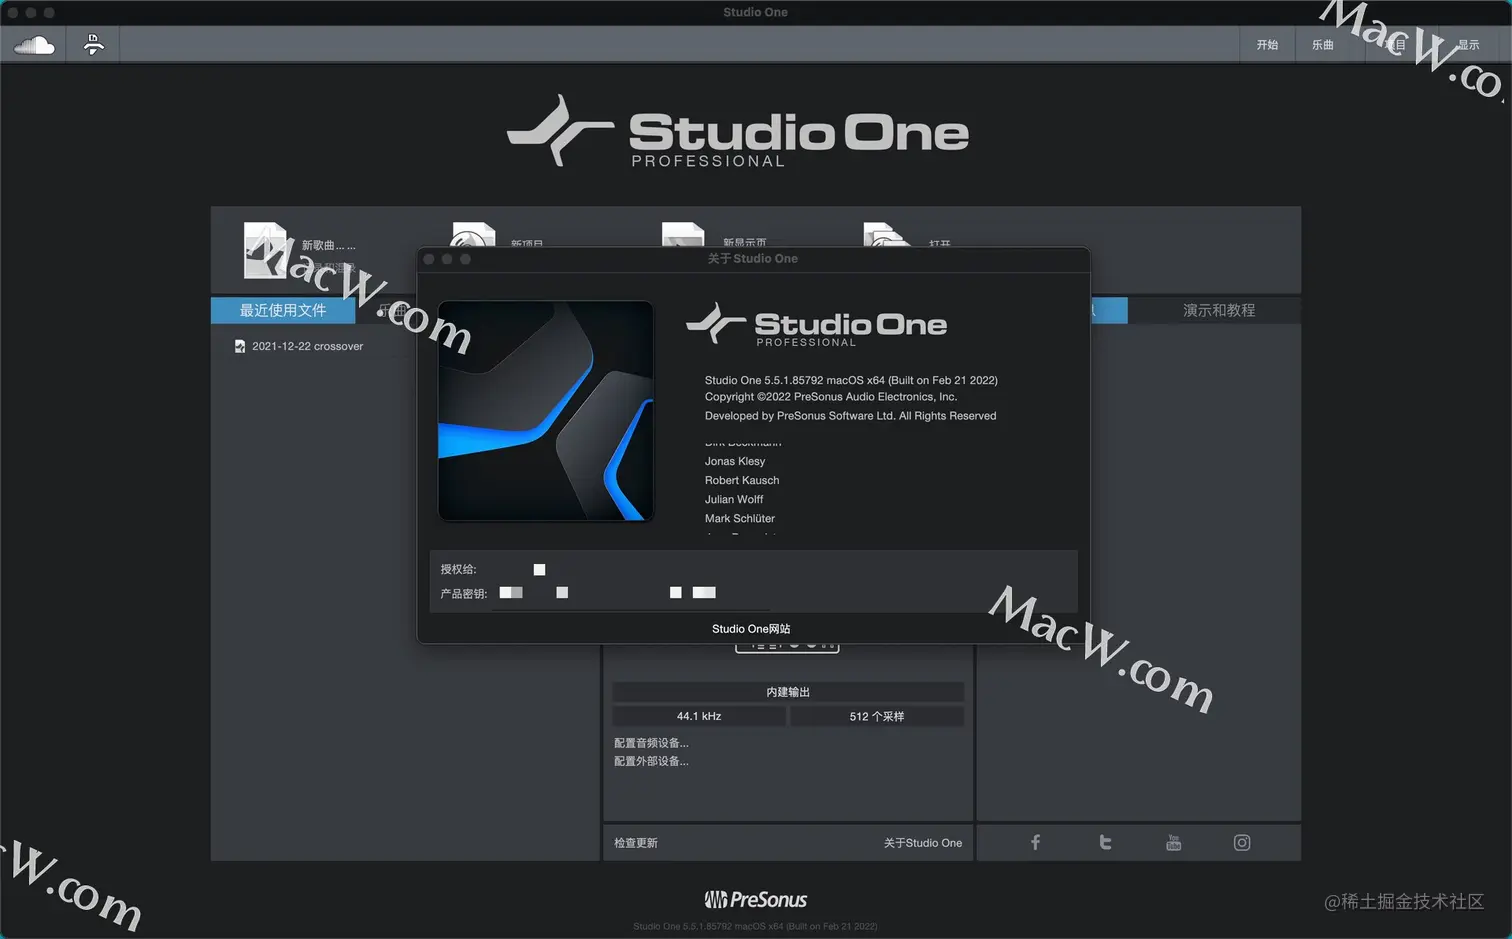Switch to the 开始 (Start) page
Image resolution: width=1512 pixels, height=939 pixels.
(1267, 45)
